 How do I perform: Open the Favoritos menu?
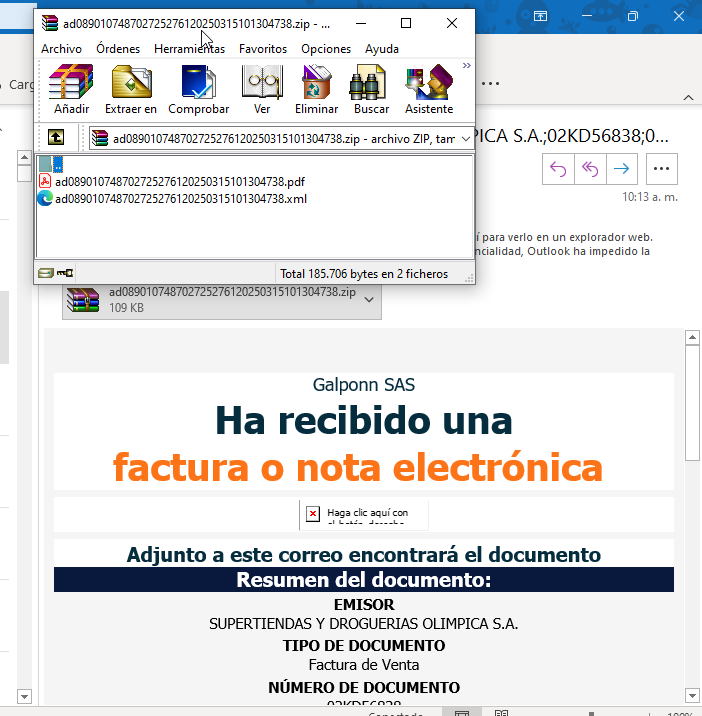(x=263, y=49)
